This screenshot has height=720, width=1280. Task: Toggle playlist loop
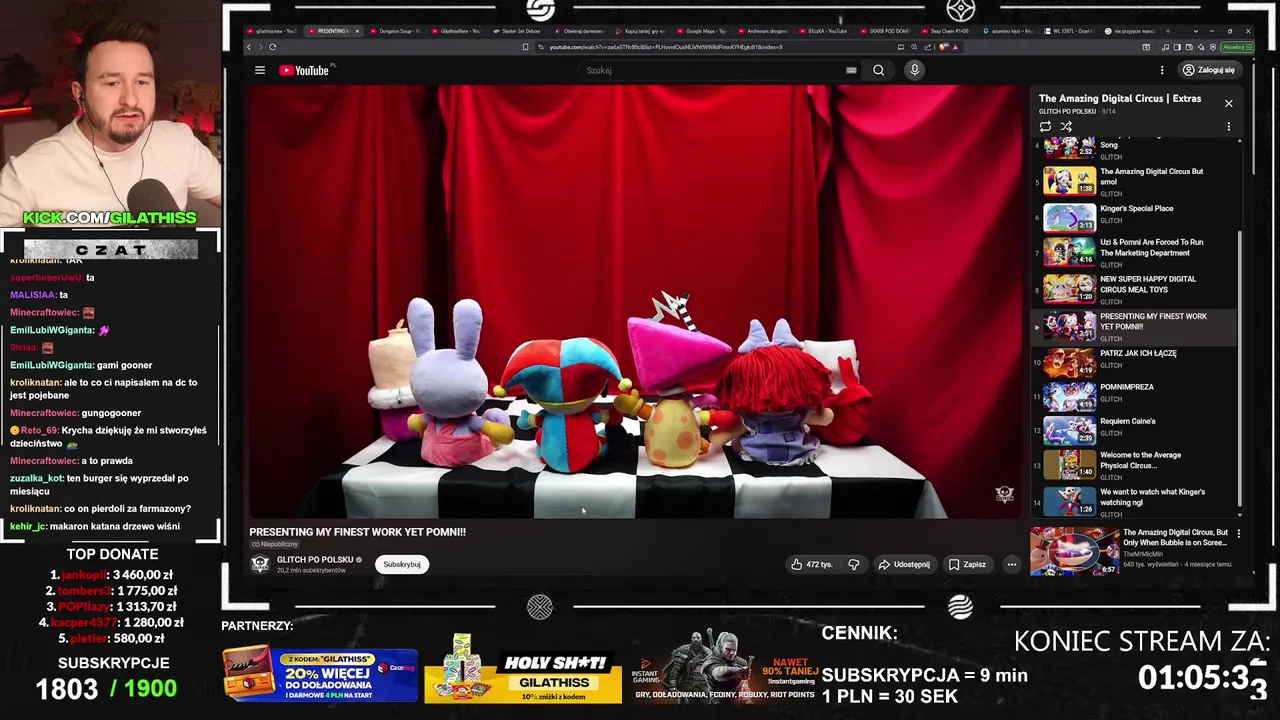[x=1045, y=126]
